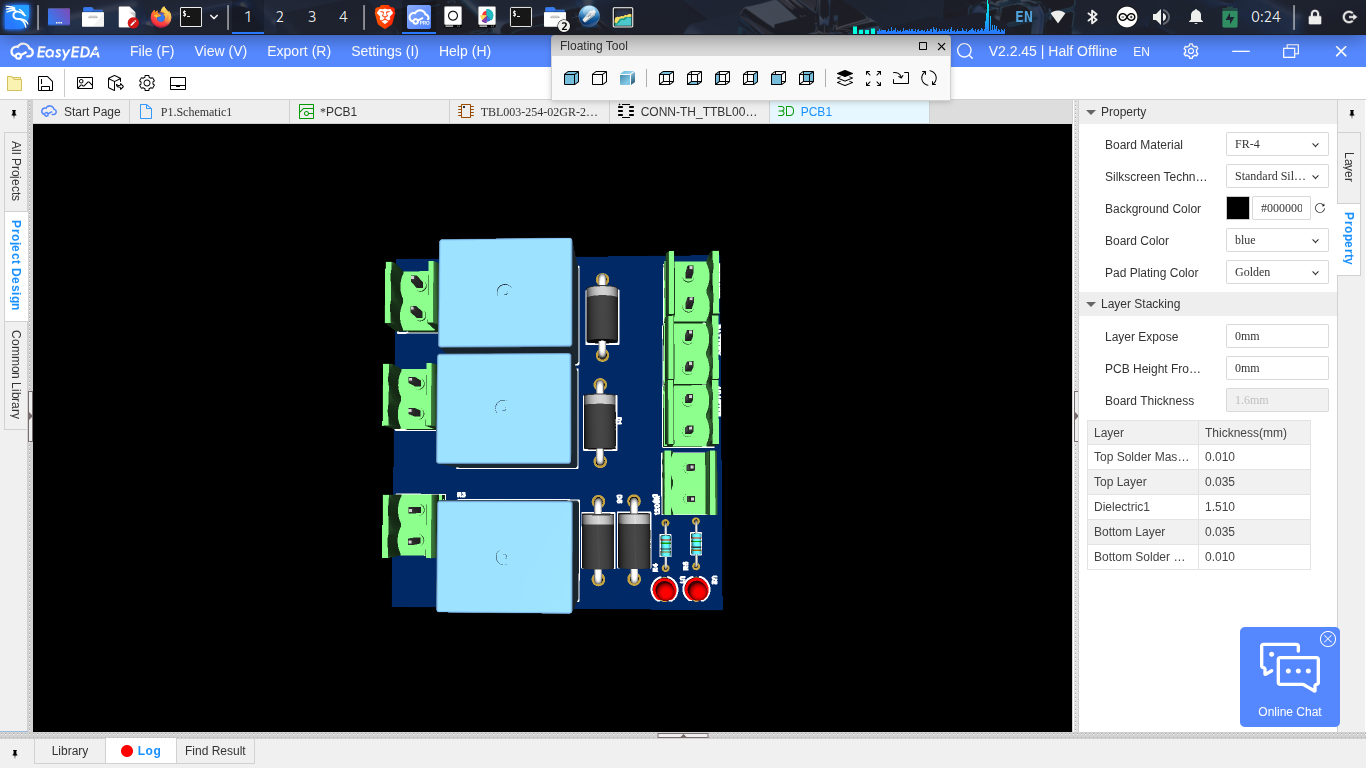Open terminal dropdown arrow in OS taskbar
The width and height of the screenshot is (1366, 768).
tap(214, 16)
